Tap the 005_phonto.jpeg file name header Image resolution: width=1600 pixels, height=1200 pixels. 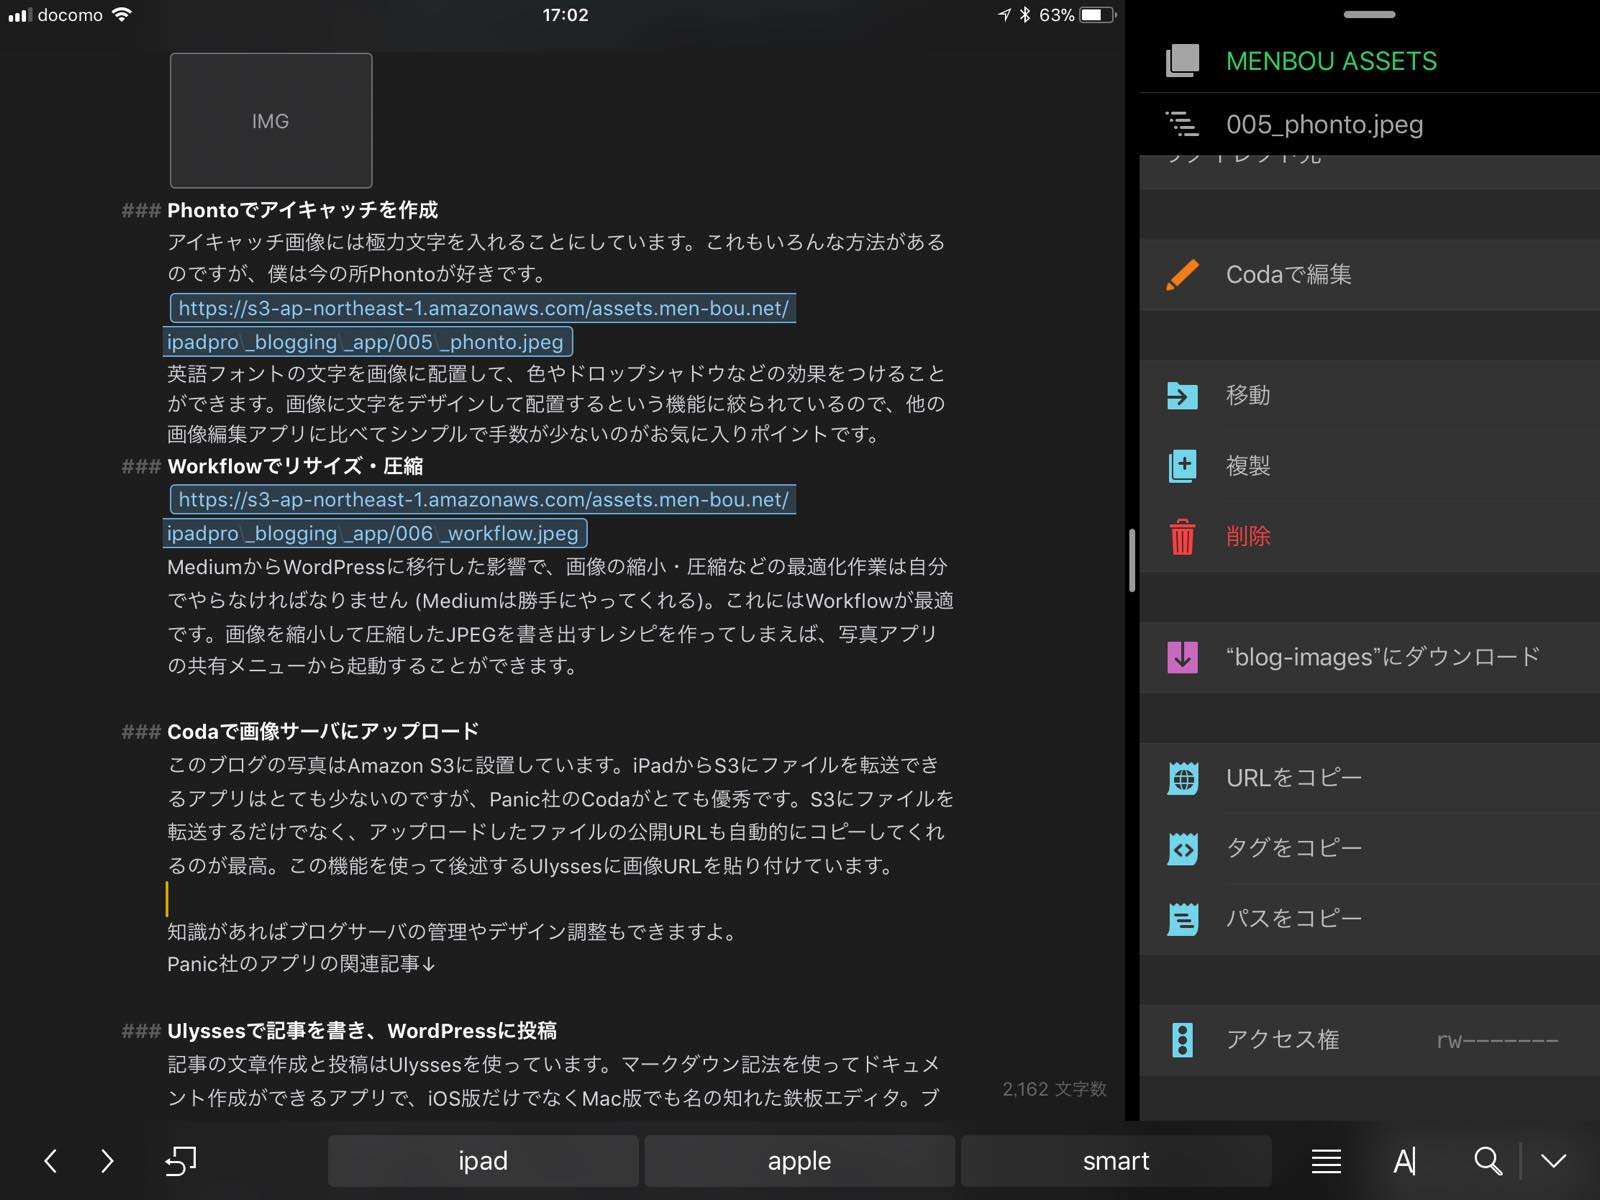pyautogui.click(x=1324, y=125)
